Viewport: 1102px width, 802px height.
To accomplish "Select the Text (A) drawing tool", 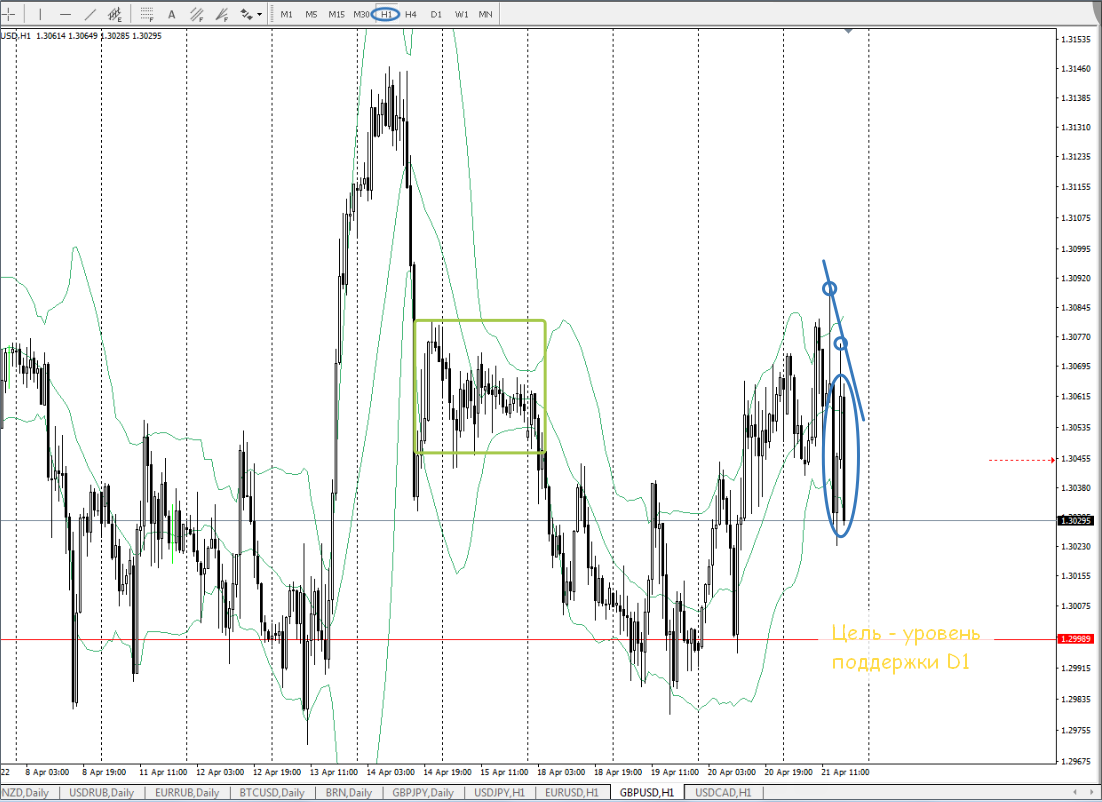I will point(171,14).
